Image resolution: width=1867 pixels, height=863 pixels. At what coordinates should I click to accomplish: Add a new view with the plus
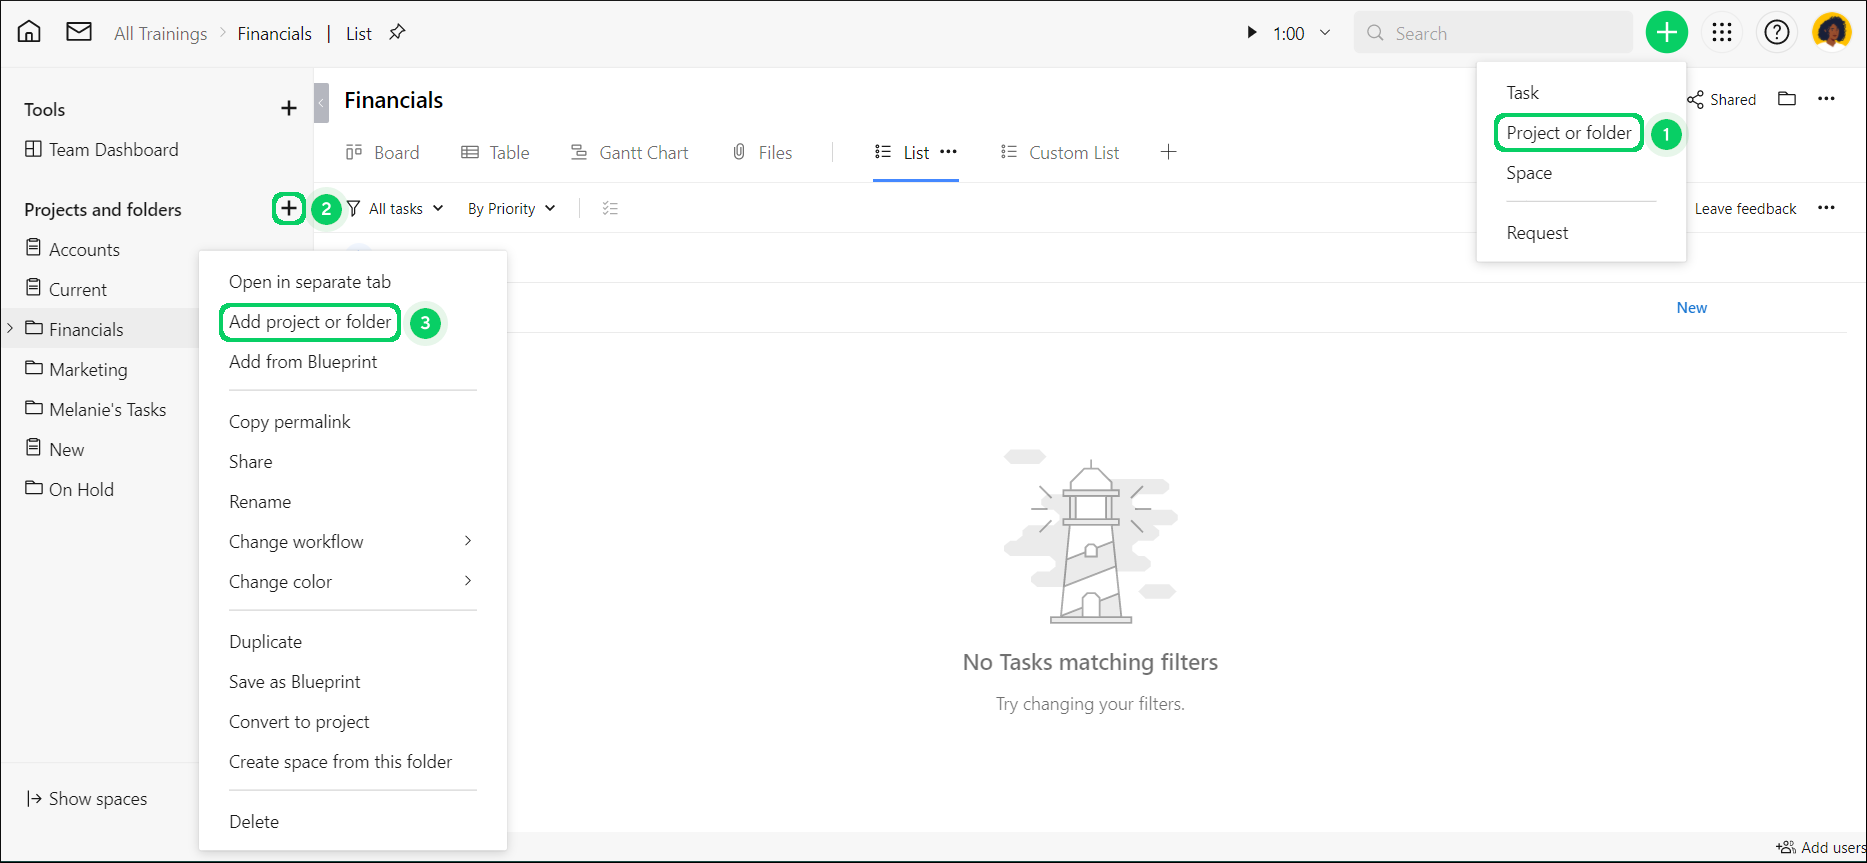(1168, 152)
